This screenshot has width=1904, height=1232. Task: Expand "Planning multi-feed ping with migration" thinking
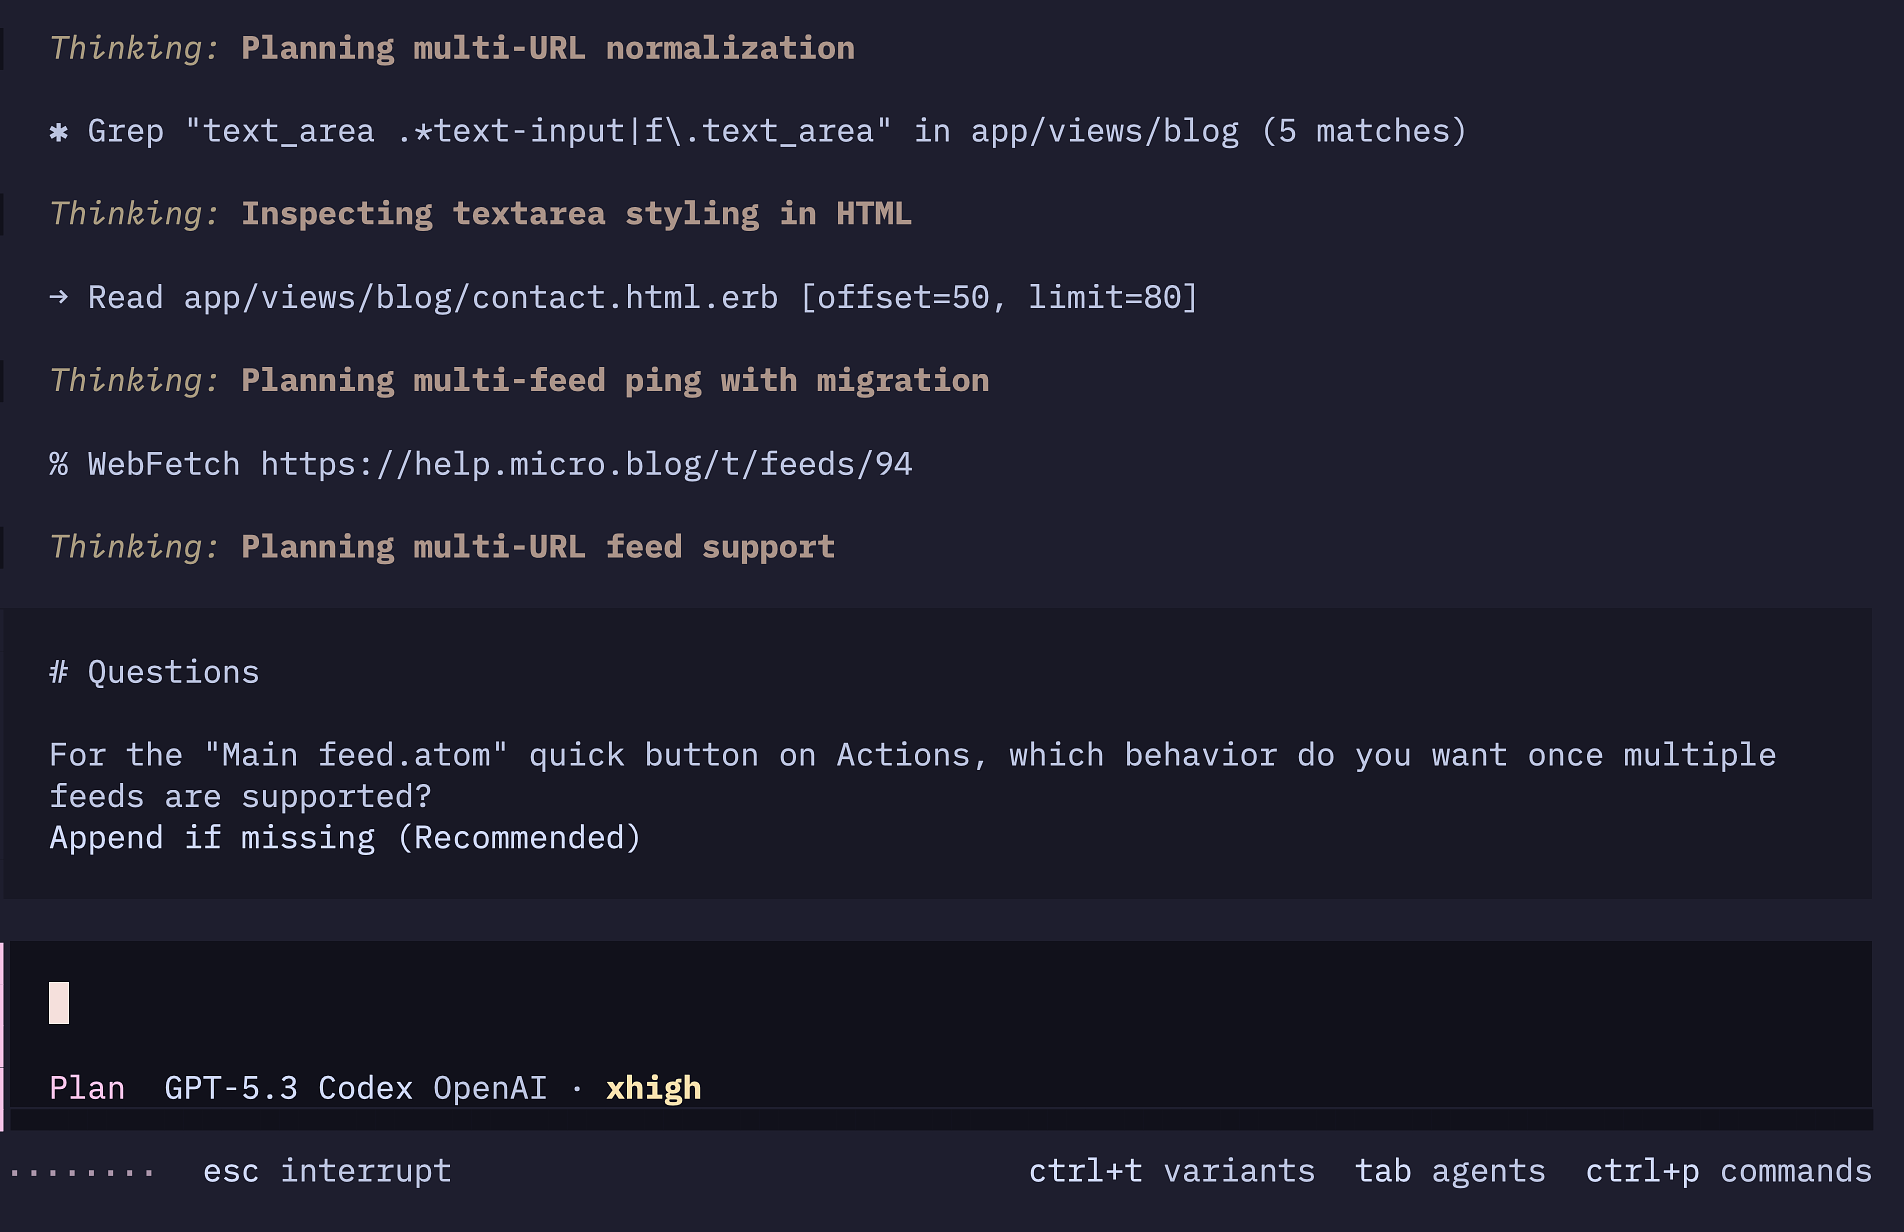pos(614,381)
